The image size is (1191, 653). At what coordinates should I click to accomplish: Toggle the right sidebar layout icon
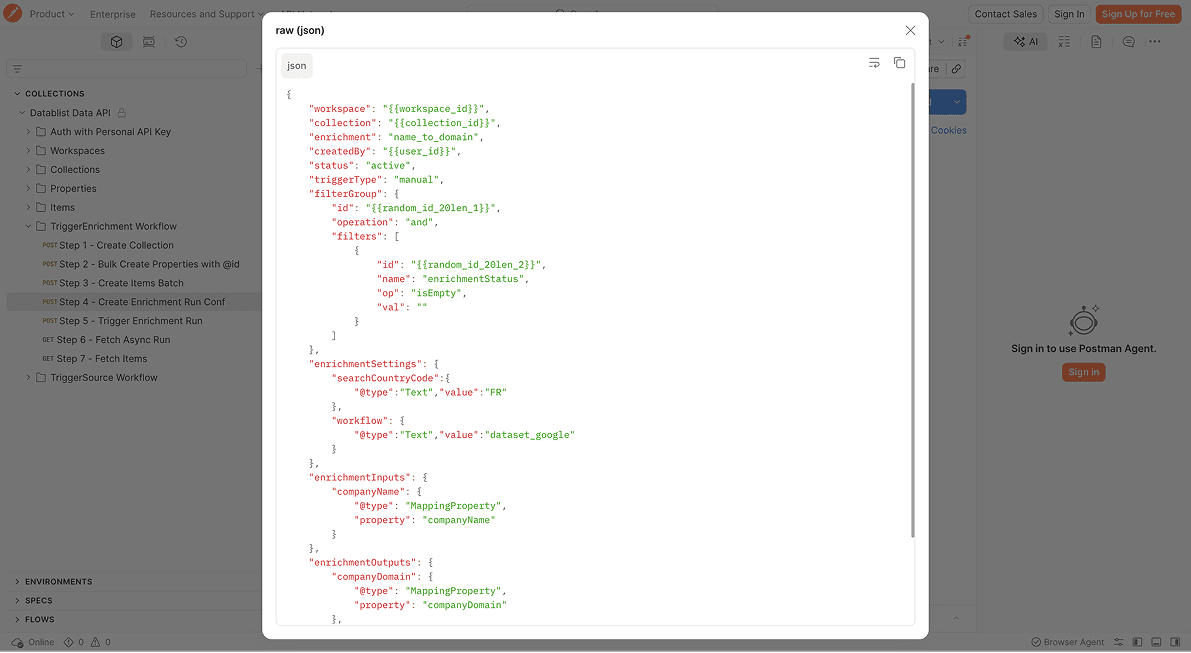(x=1175, y=642)
